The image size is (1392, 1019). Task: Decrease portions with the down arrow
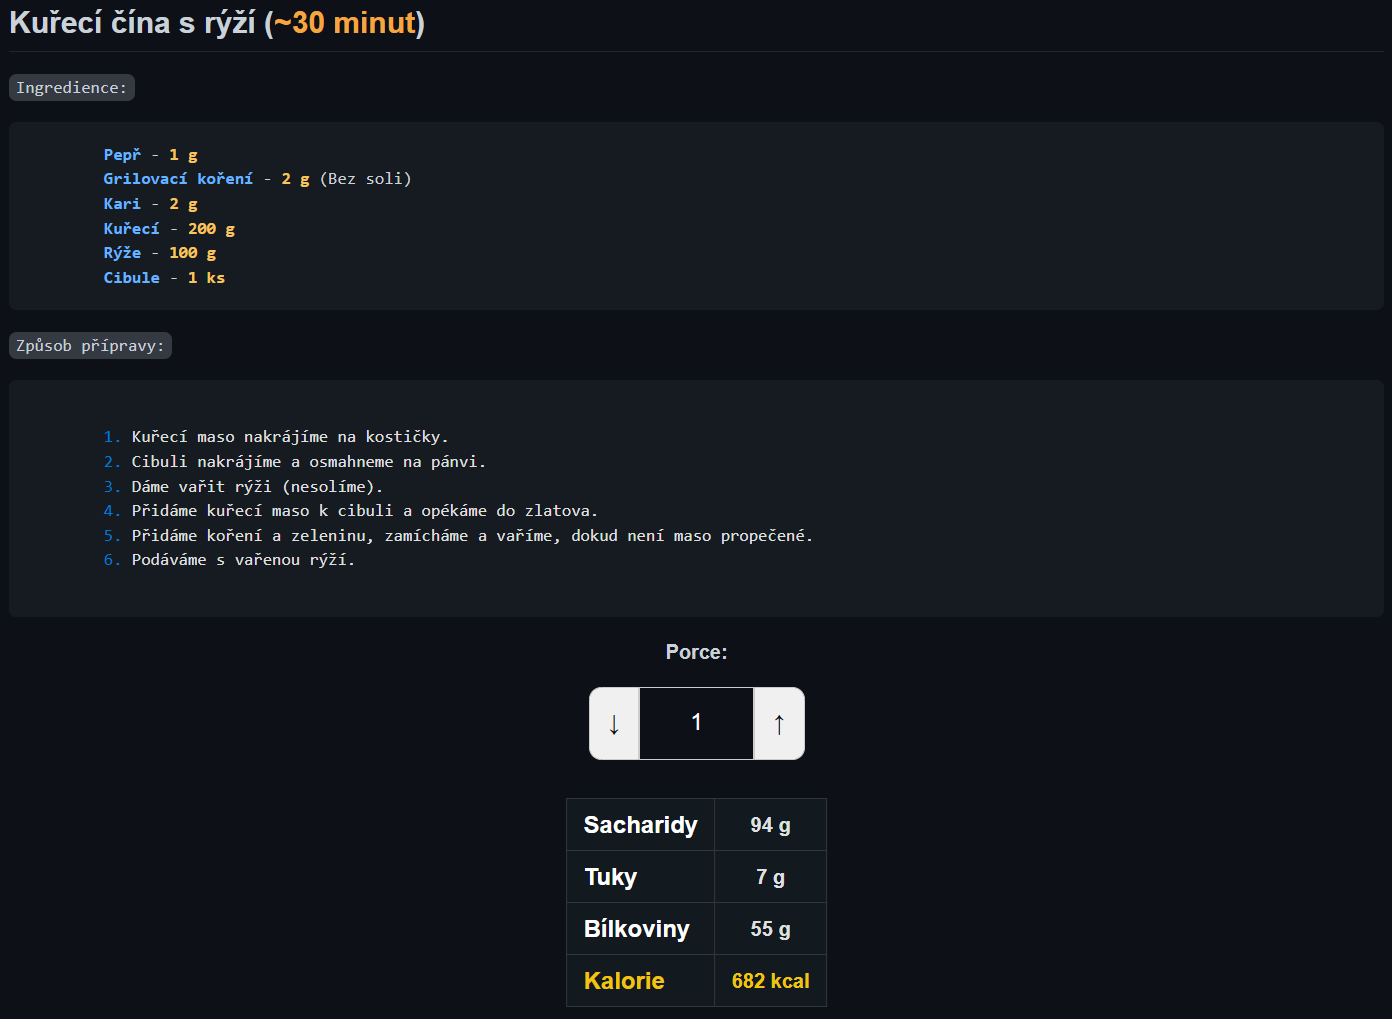(614, 723)
